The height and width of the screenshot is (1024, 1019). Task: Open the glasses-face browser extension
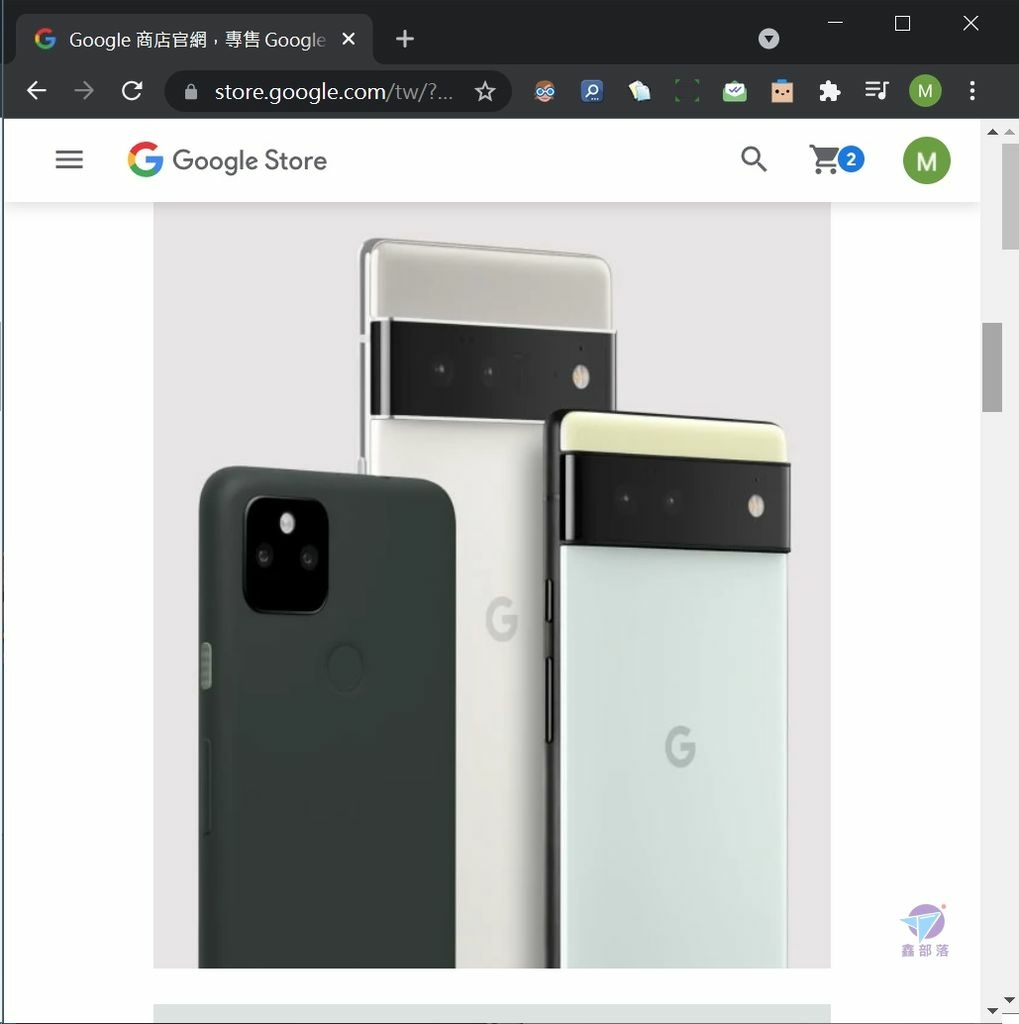pos(545,91)
